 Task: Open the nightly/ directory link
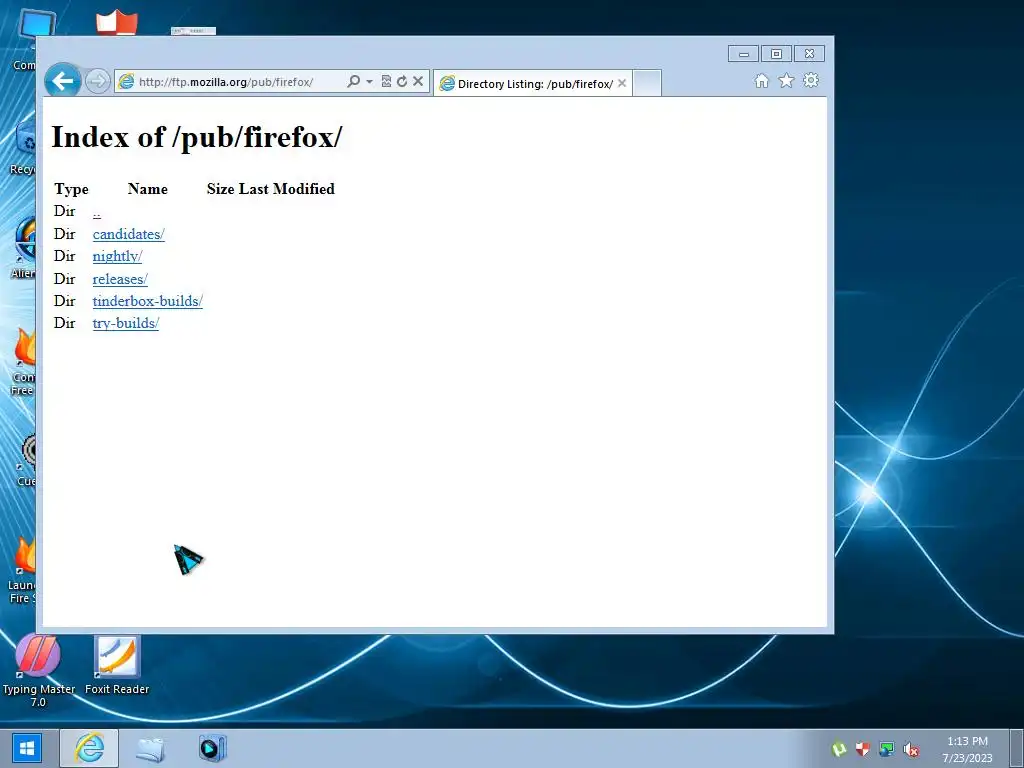[118, 257]
